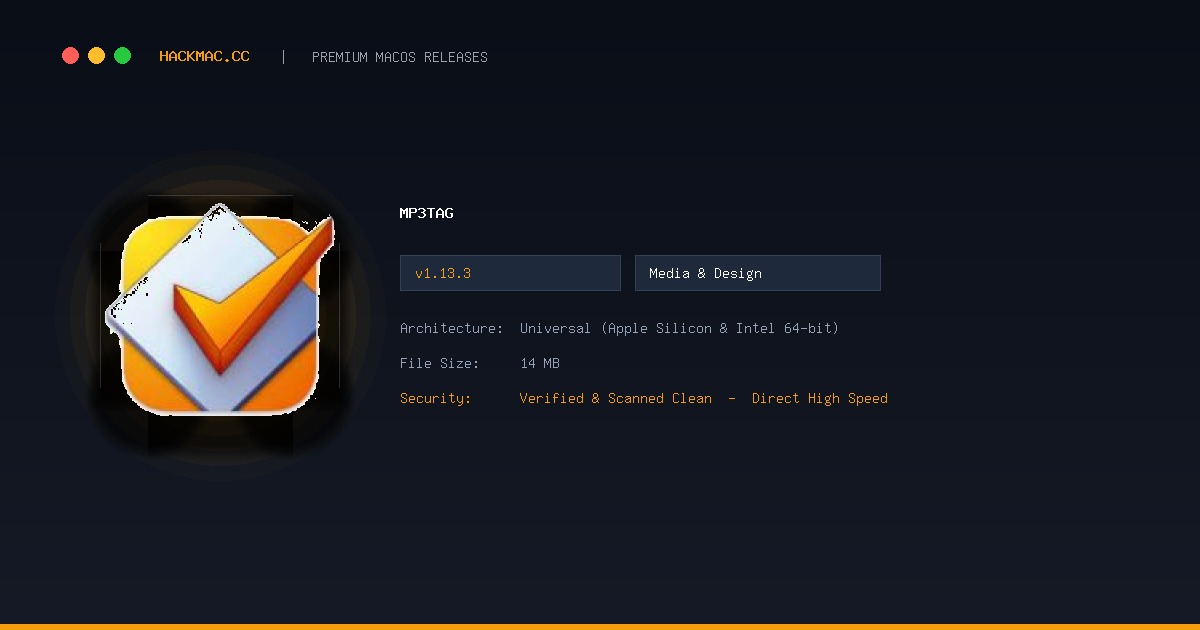Click the Direct High Speed text

(820, 398)
